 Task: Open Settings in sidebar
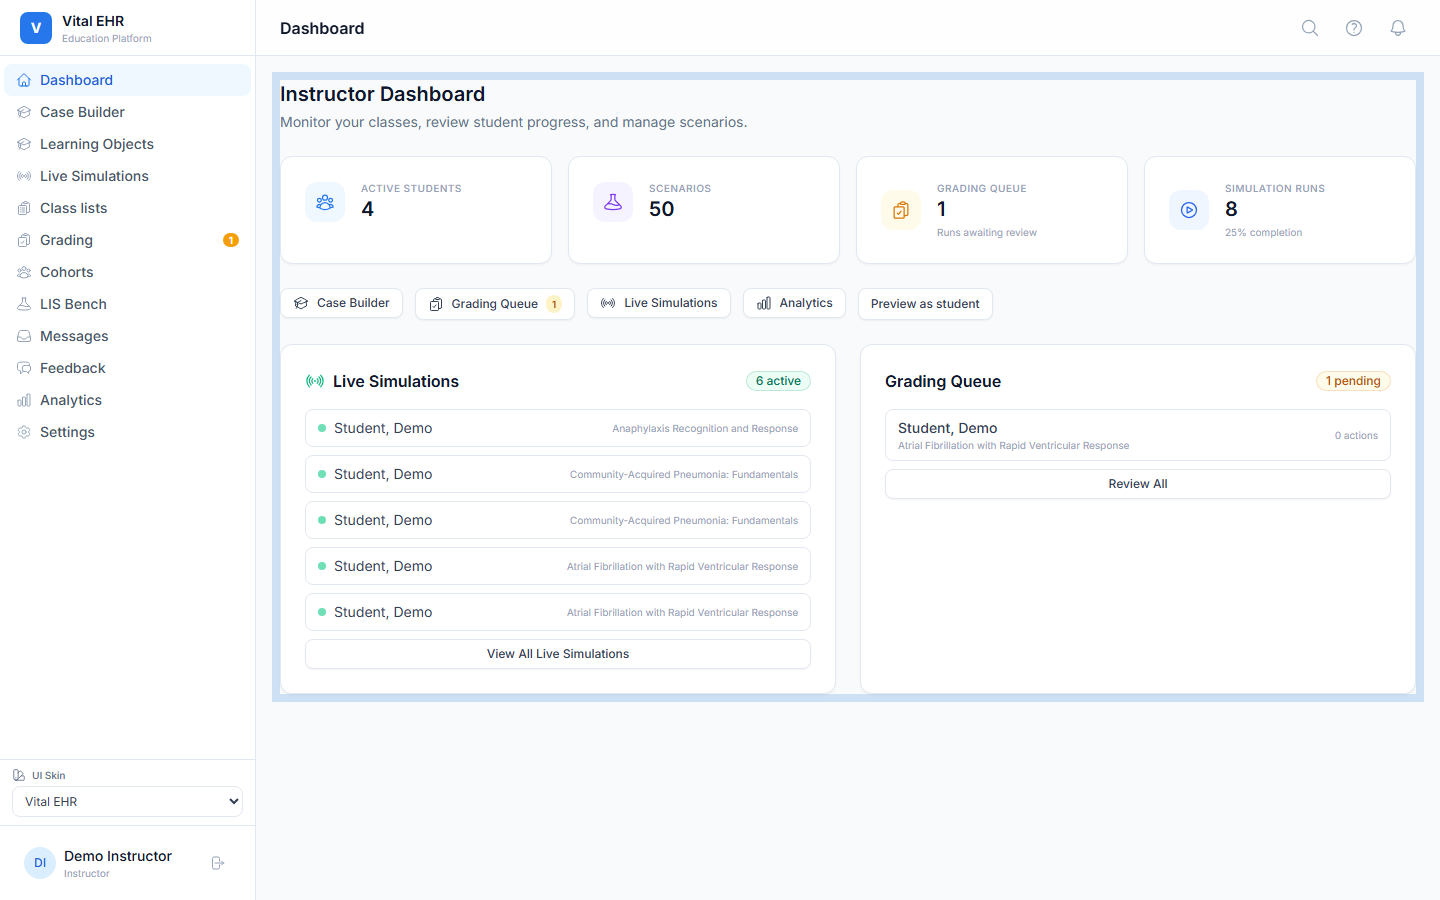click(127, 432)
